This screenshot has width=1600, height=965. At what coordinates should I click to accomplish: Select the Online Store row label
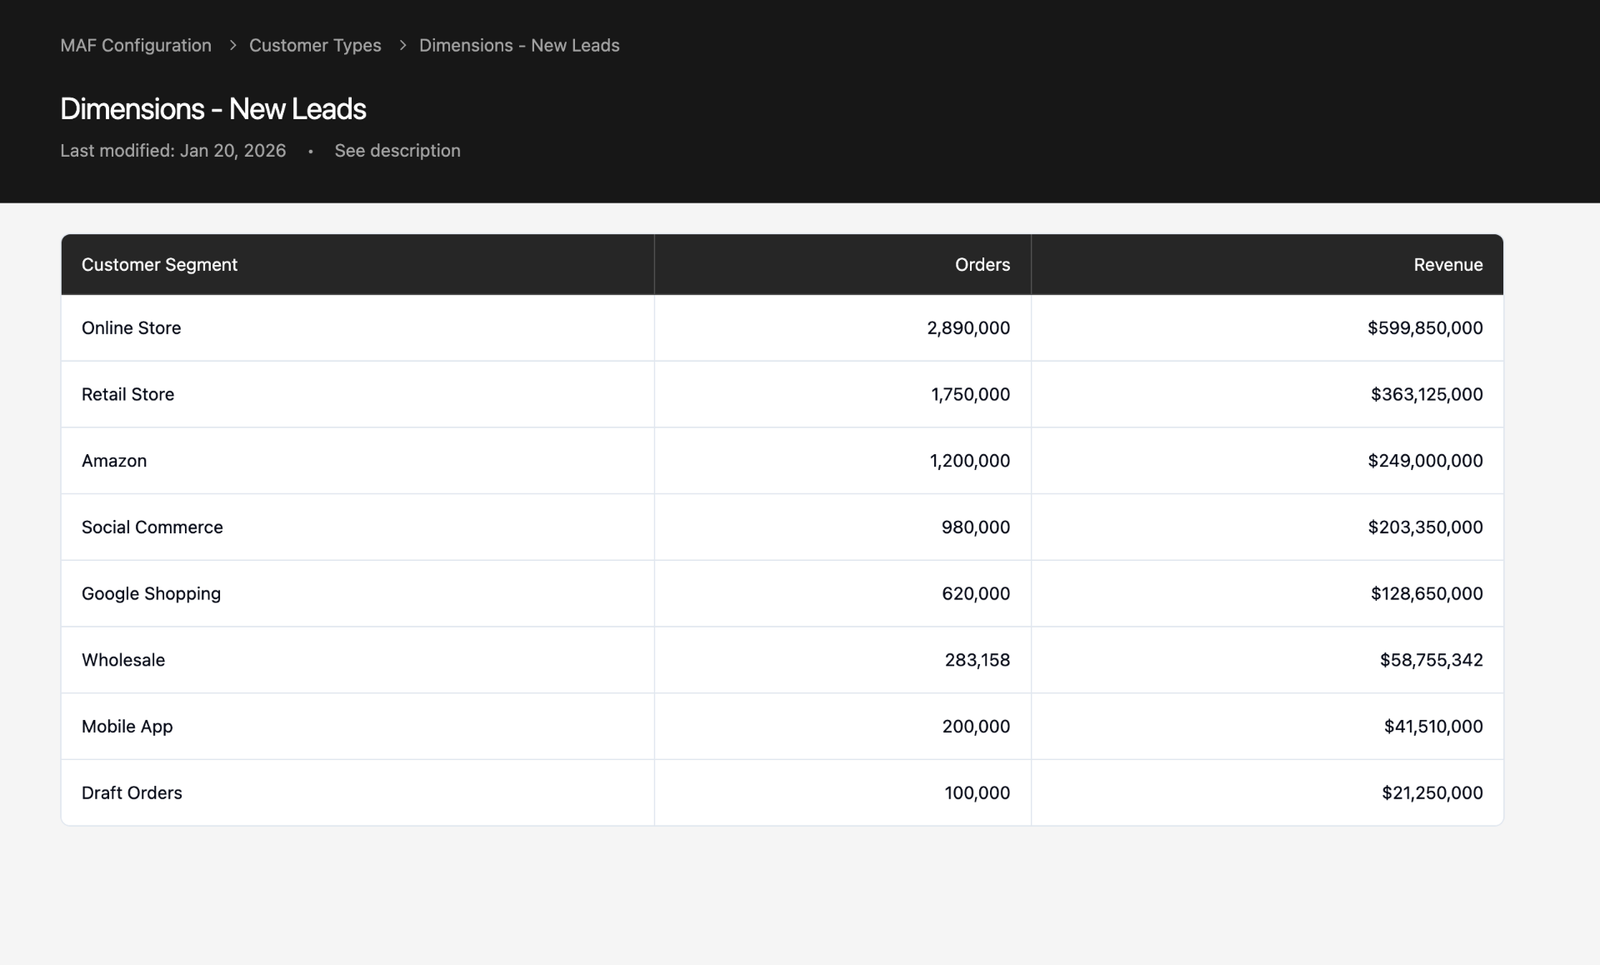point(131,328)
